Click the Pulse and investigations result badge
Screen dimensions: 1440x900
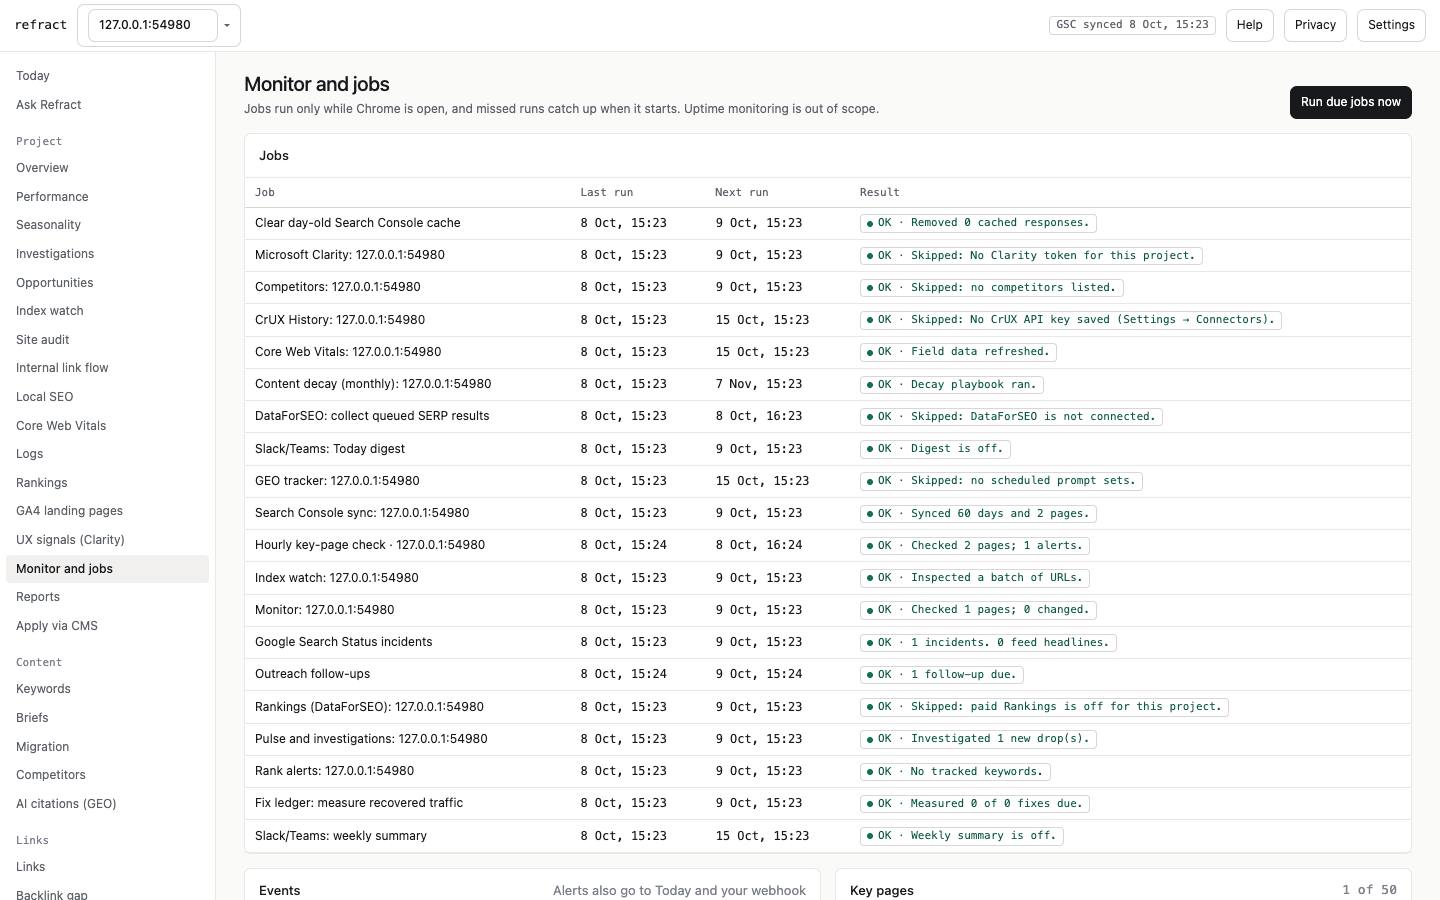pos(978,739)
